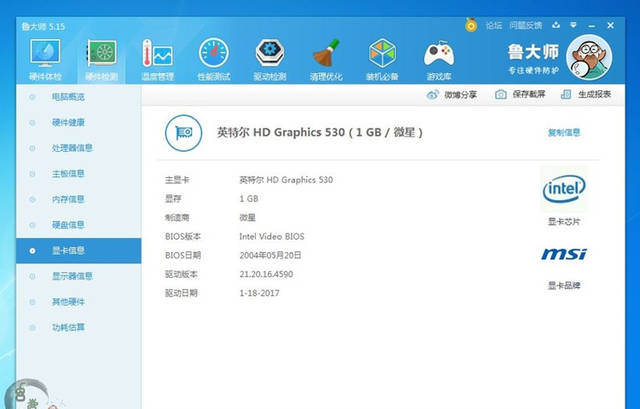Click the 驱动版本 label

[181, 274]
